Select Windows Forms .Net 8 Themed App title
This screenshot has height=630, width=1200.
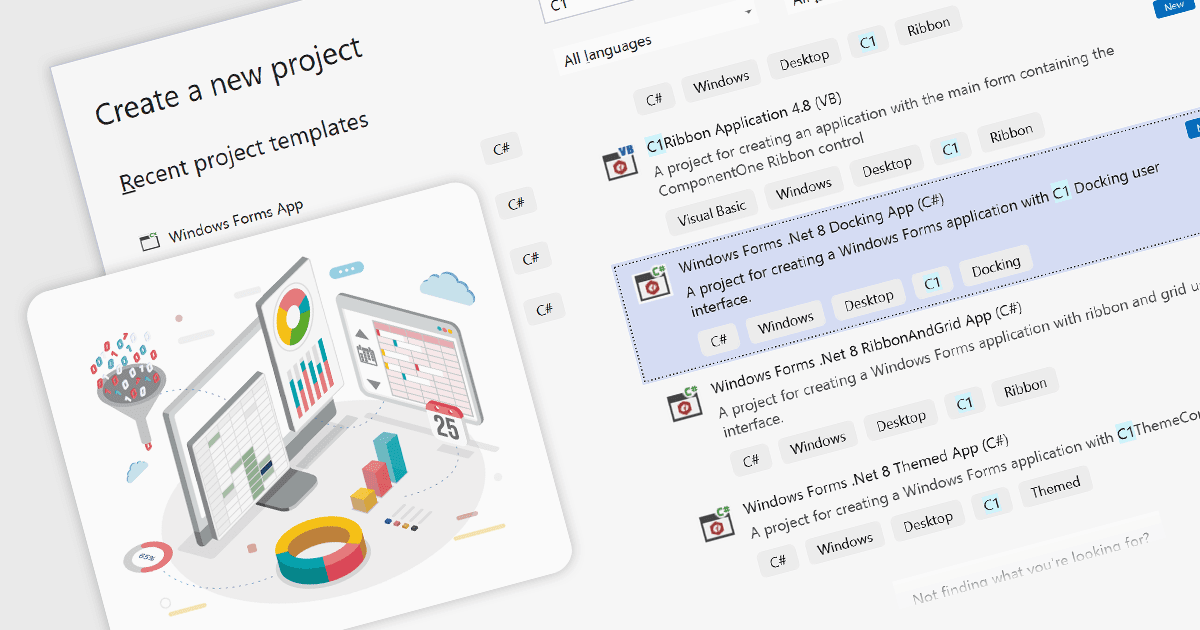tap(875, 473)
